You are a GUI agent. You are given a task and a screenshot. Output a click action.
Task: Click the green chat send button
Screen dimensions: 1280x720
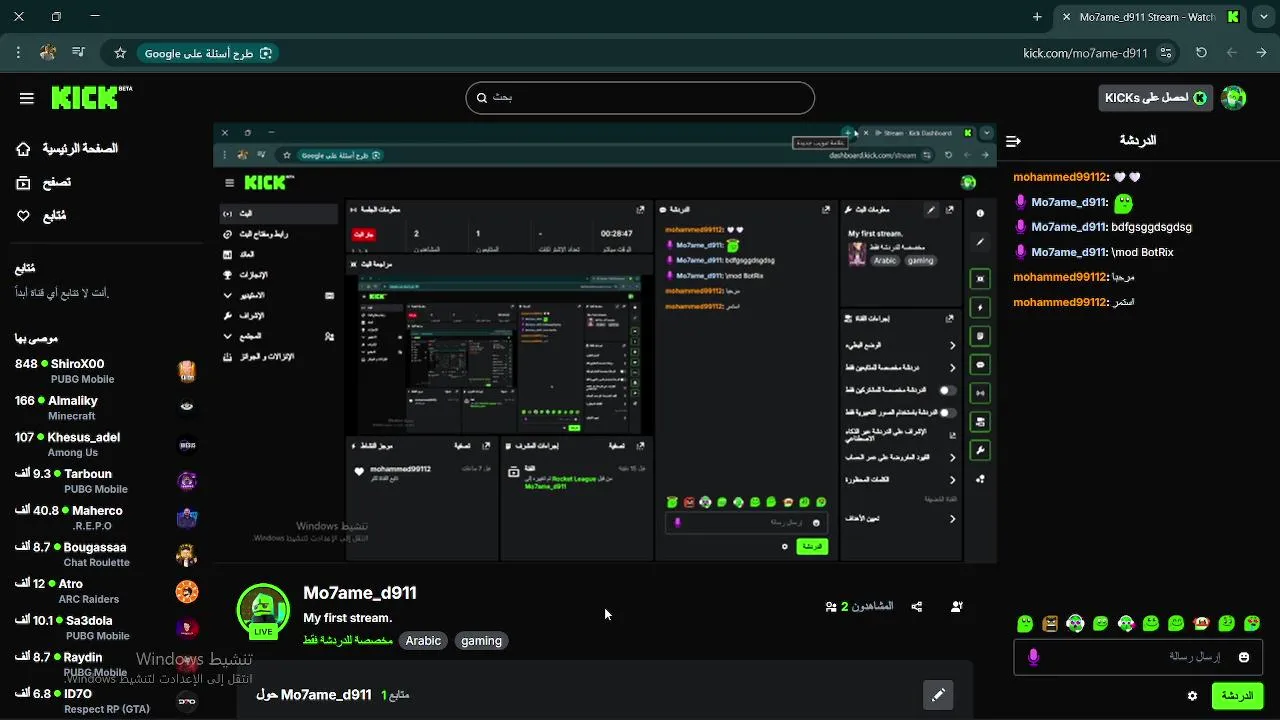click(1237, 696)
